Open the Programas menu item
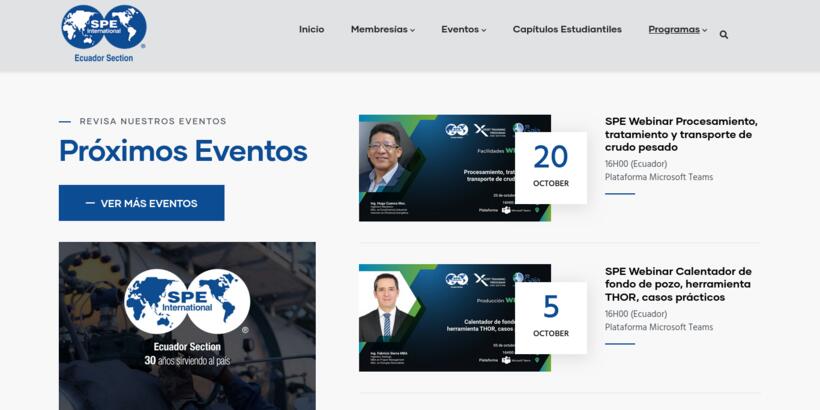 click(674, 30)
